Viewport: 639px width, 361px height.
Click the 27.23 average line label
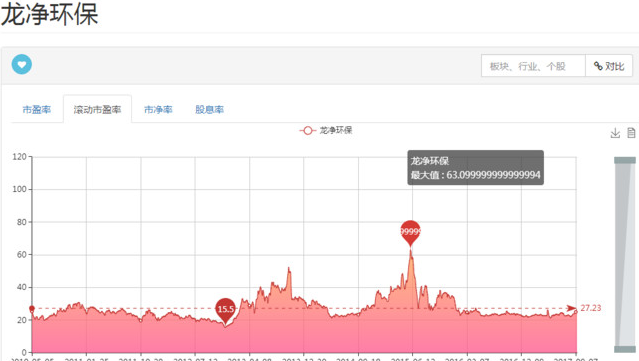click(x=591, y=308)
